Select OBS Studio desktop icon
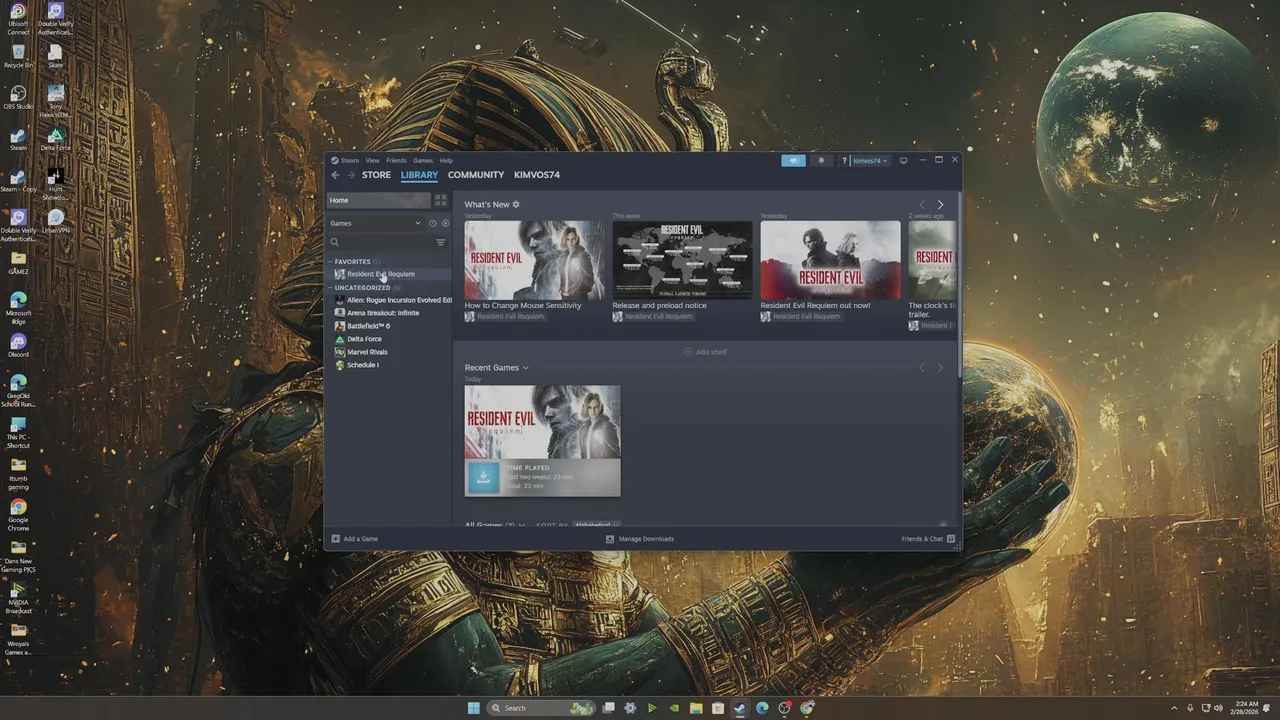1280x720 pixels. point(18,98)
